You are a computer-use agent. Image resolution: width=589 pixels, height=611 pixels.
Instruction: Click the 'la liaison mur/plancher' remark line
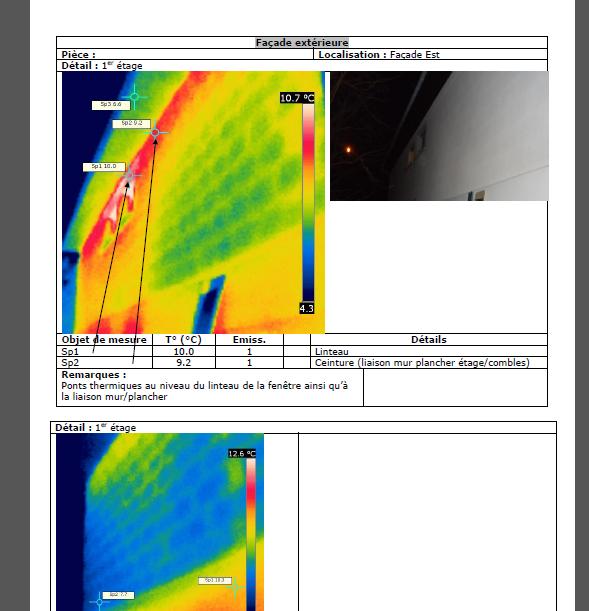[114, 397]
